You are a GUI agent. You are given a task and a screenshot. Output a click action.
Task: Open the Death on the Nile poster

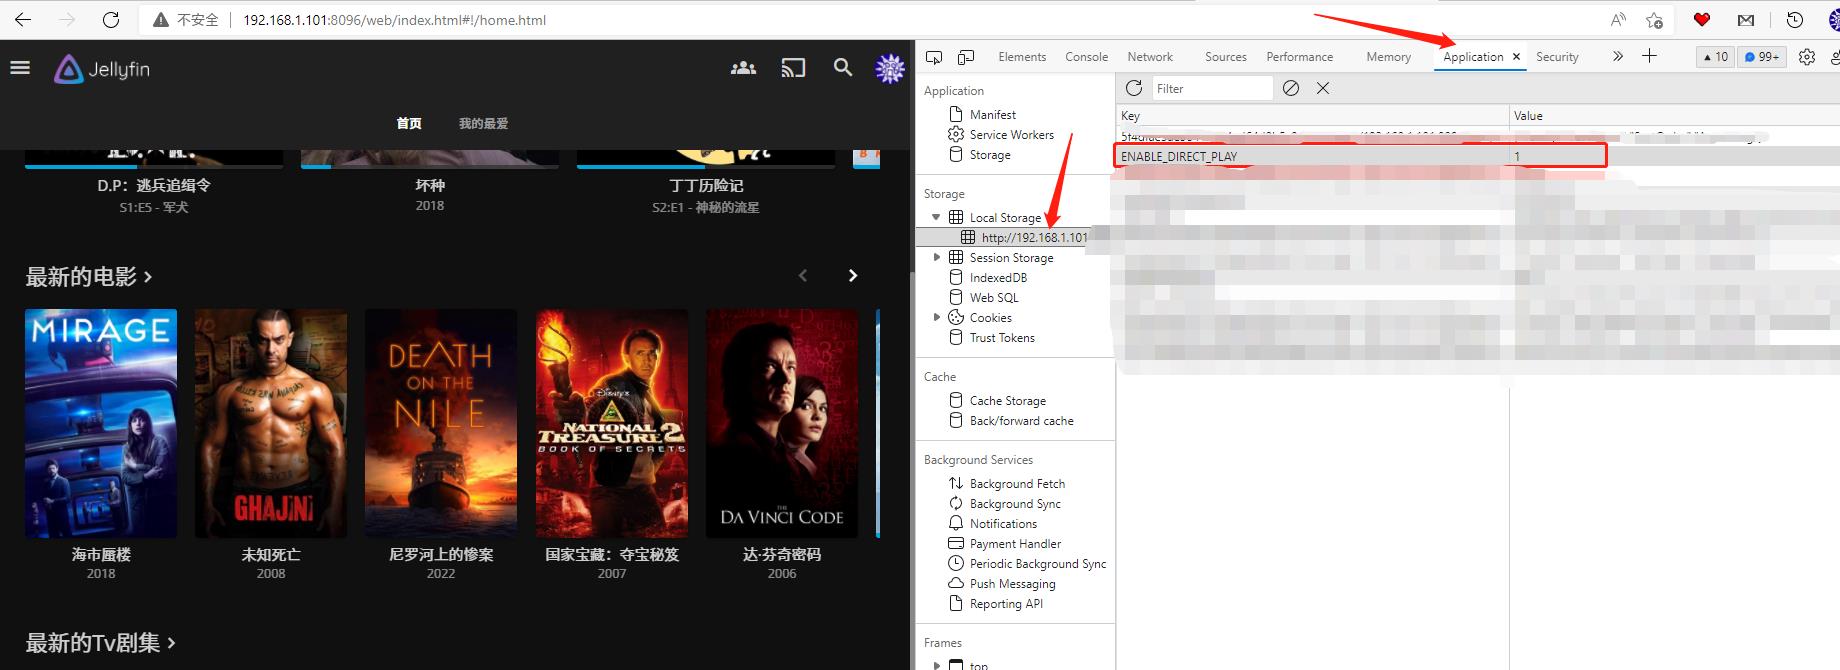coord(441,423)
